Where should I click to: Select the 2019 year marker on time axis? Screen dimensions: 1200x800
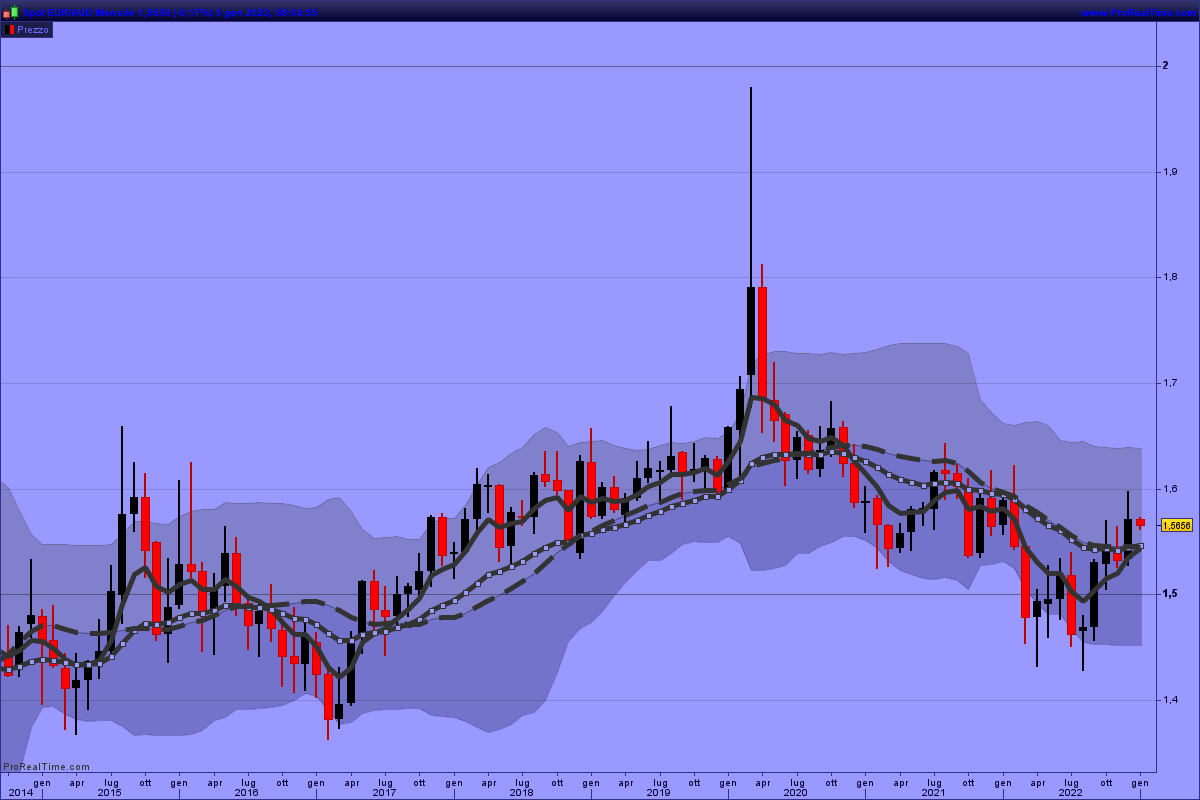coord(658,793)
